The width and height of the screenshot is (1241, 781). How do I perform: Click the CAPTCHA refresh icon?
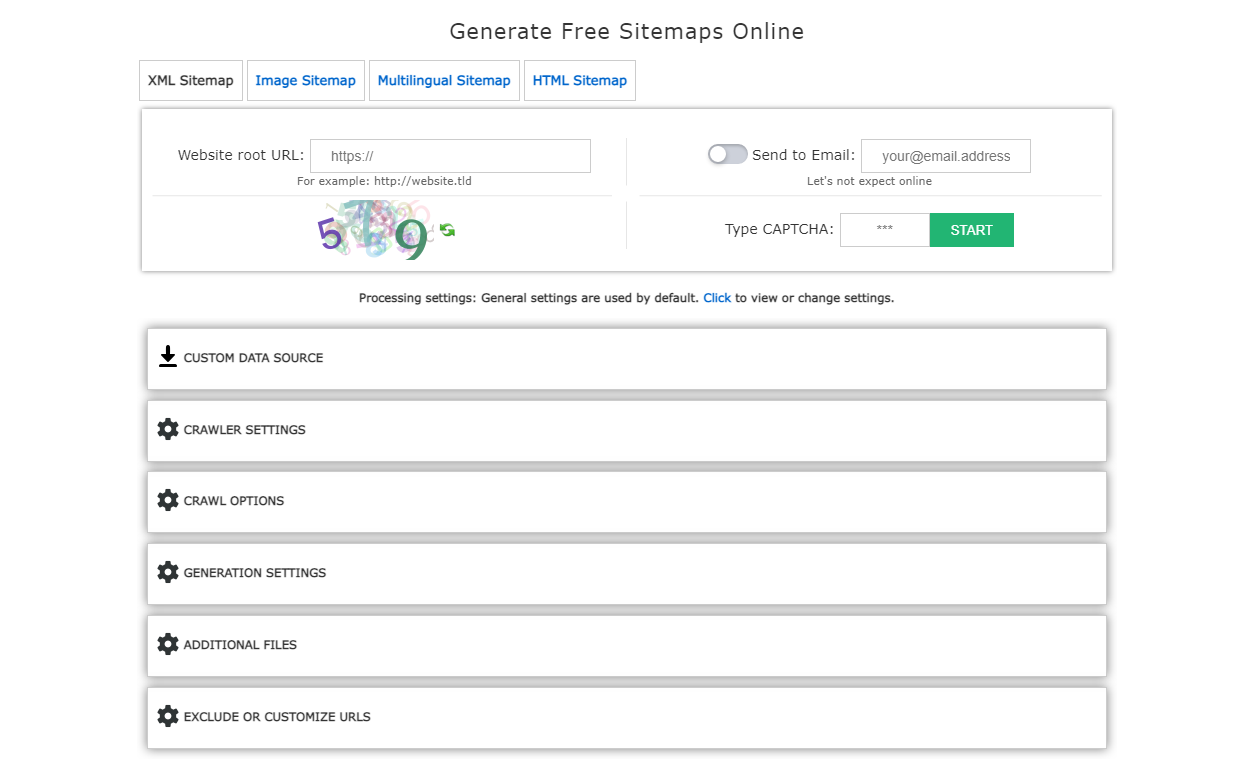click(x=447, y=230)
